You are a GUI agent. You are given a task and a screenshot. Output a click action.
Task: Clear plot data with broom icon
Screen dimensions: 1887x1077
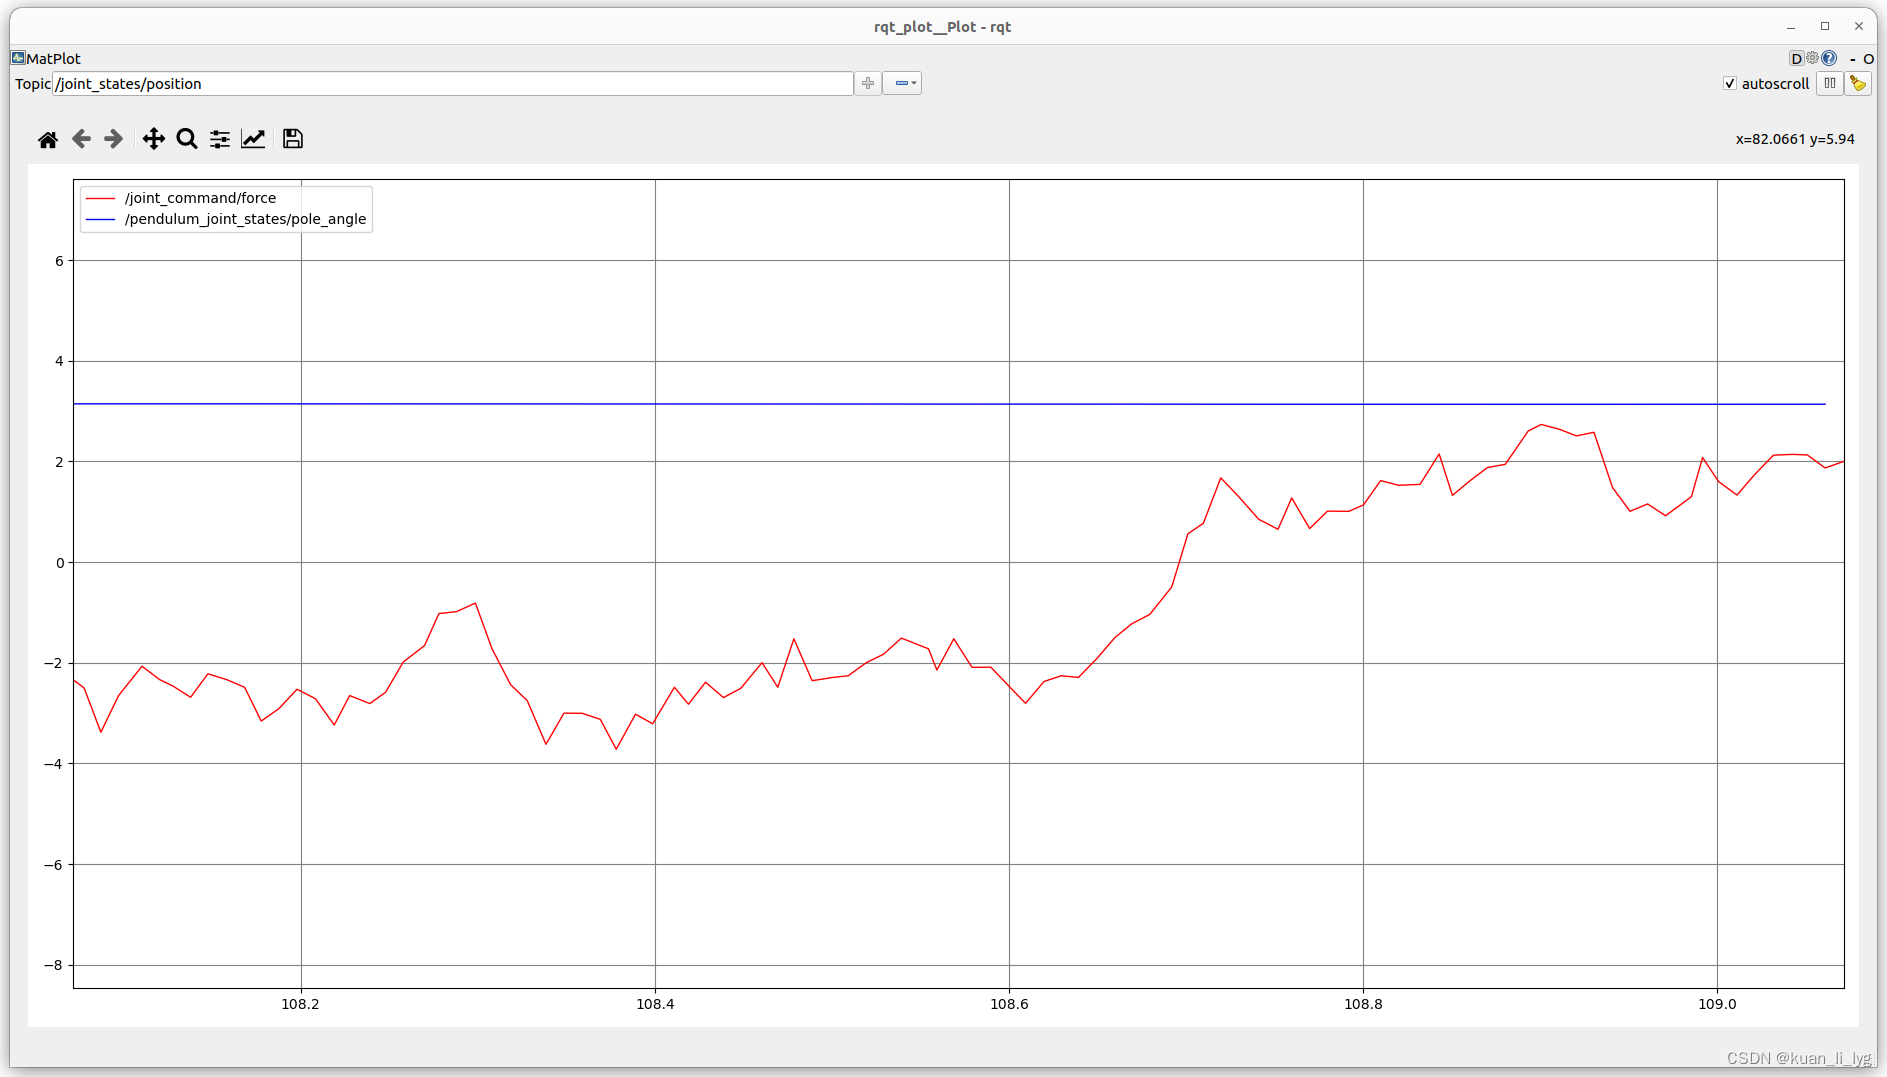[x=1858, y=83]
